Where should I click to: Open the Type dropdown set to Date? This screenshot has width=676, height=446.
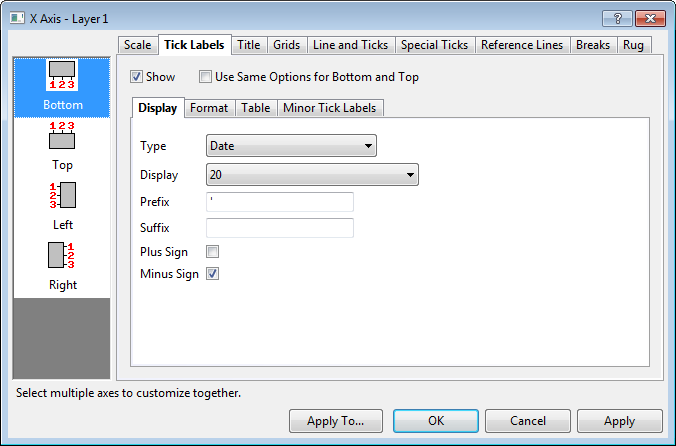coord(291,146)
